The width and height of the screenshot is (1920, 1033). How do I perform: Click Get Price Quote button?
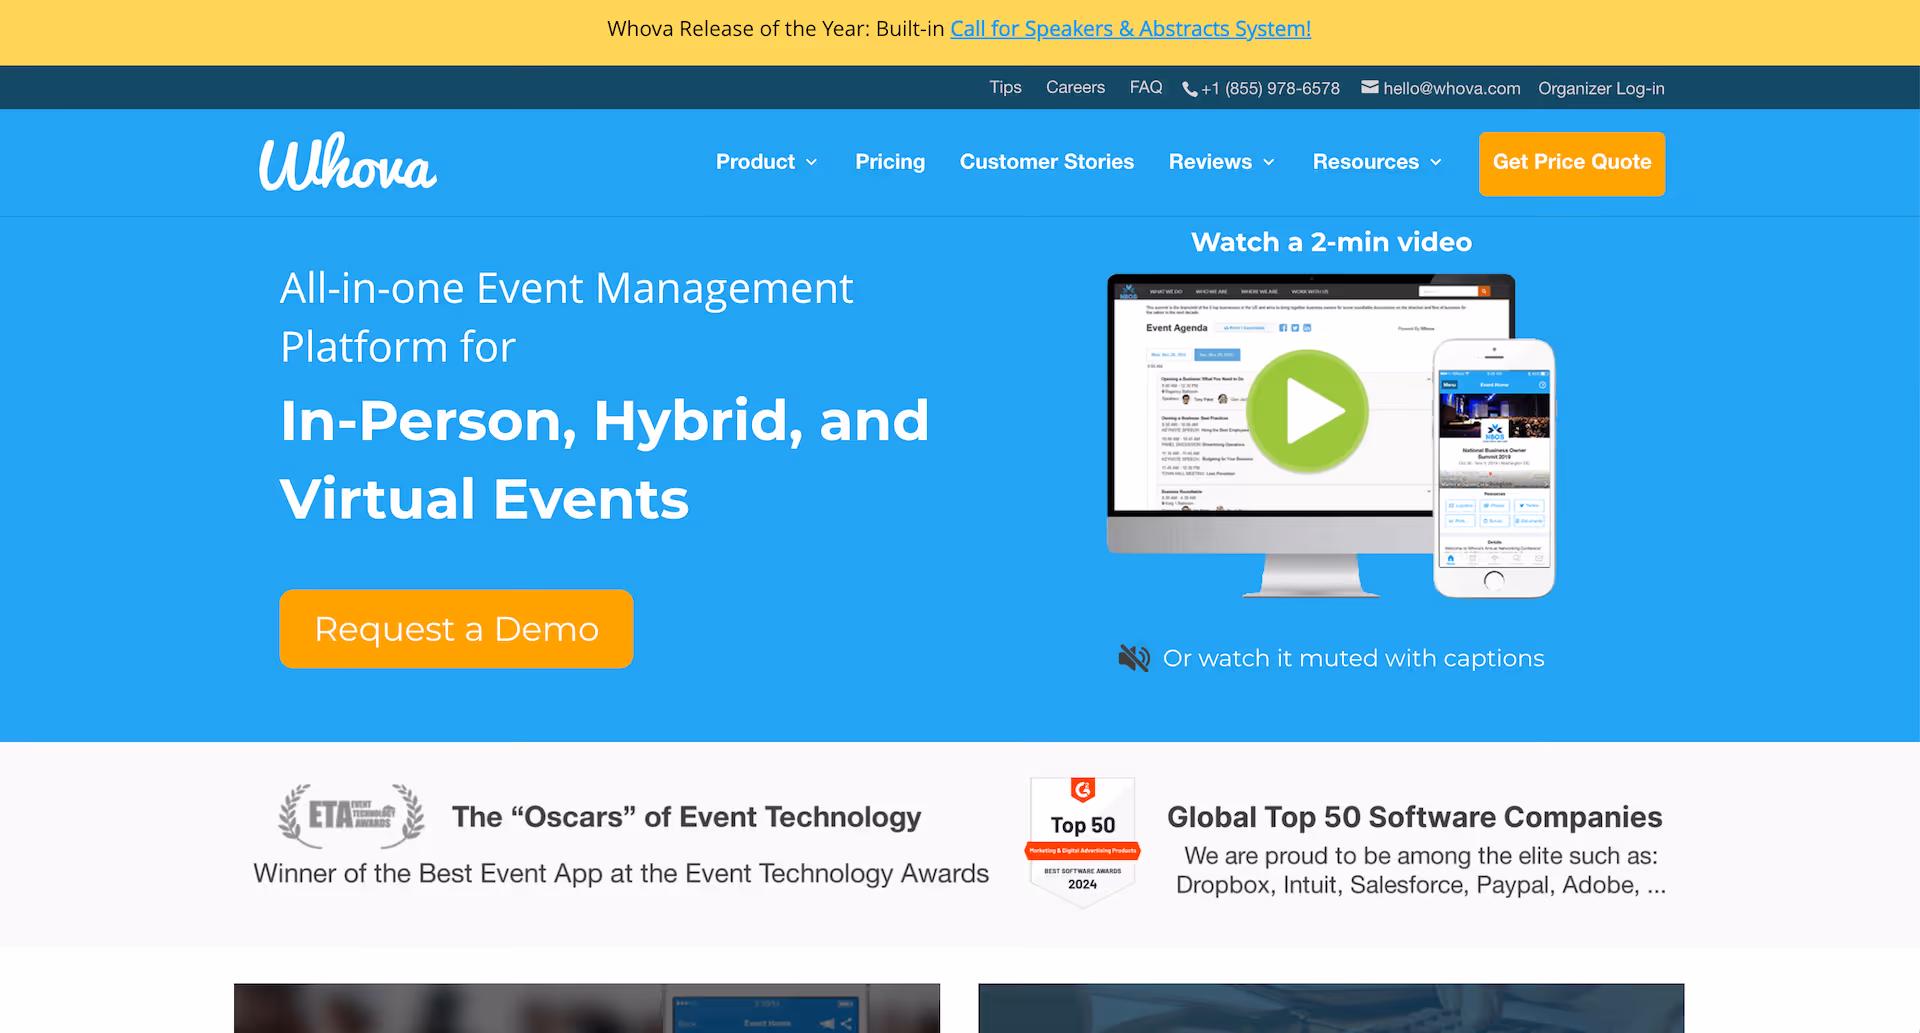click(1572, 163)
